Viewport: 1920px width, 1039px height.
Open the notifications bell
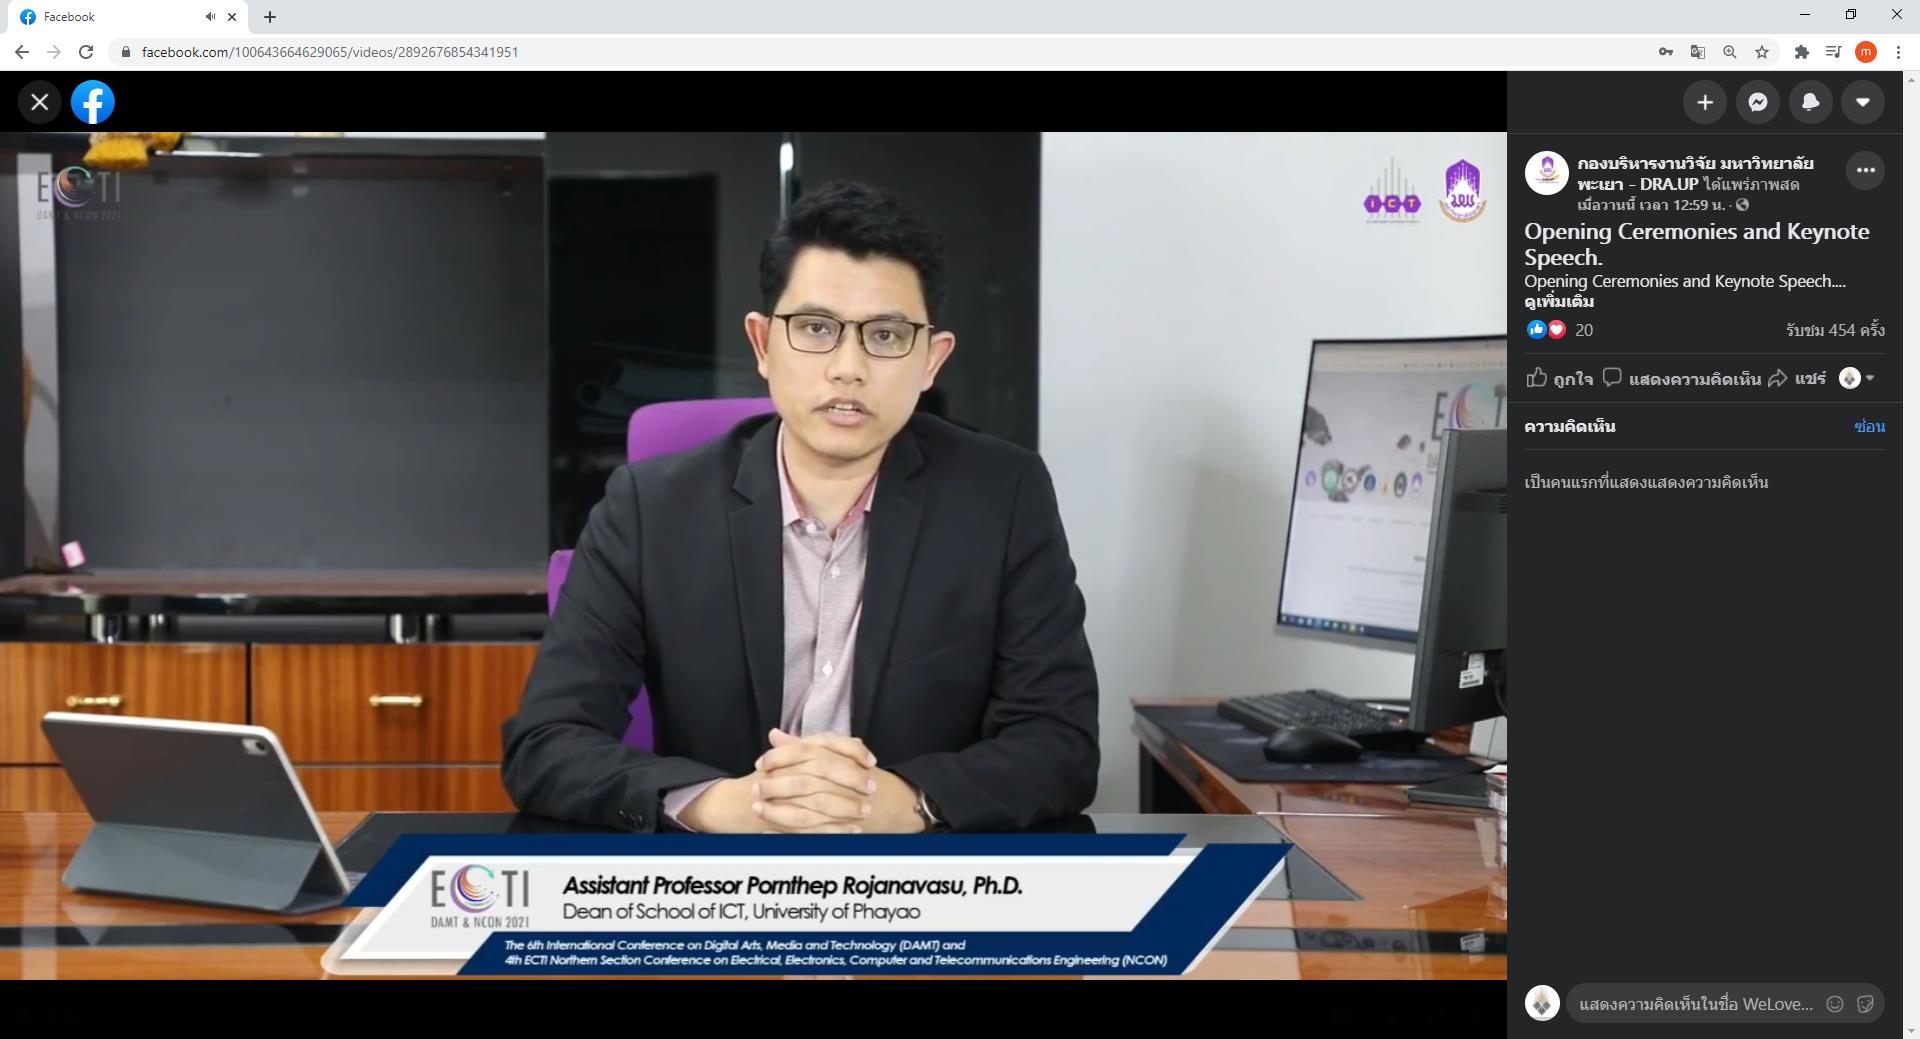pos(1810,102)
